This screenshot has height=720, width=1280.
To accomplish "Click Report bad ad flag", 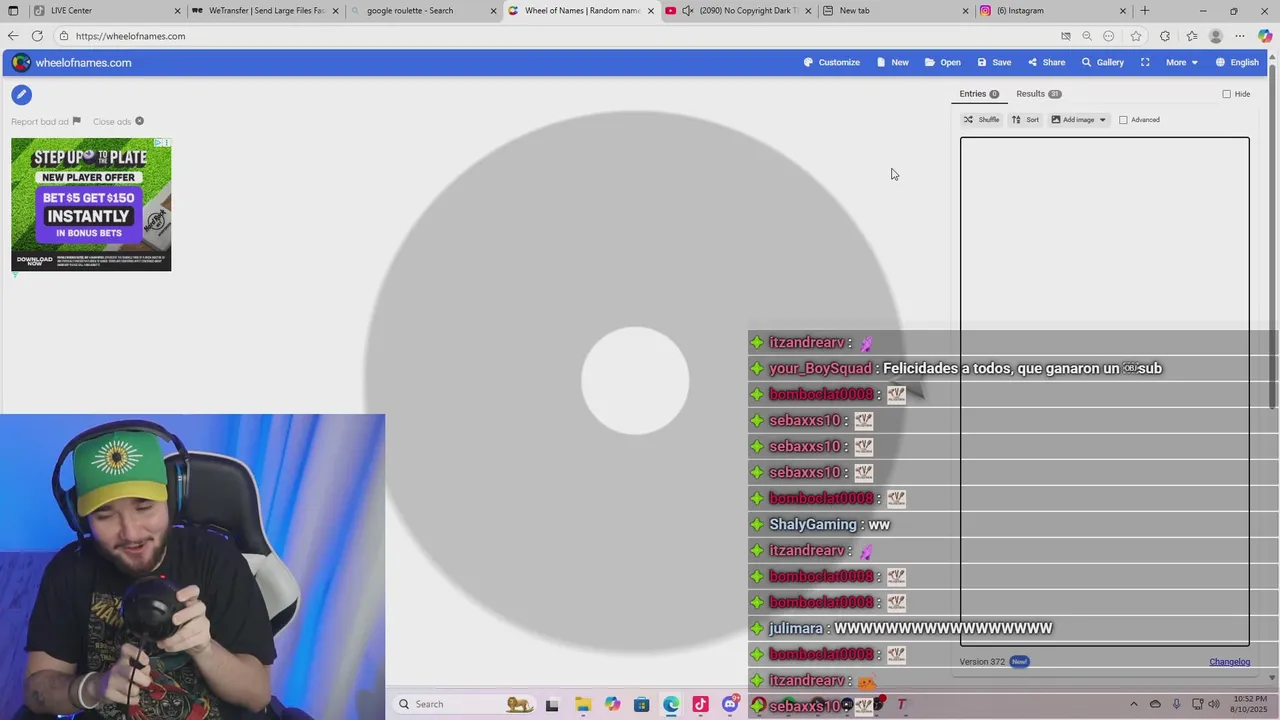I will pos(45,122).
